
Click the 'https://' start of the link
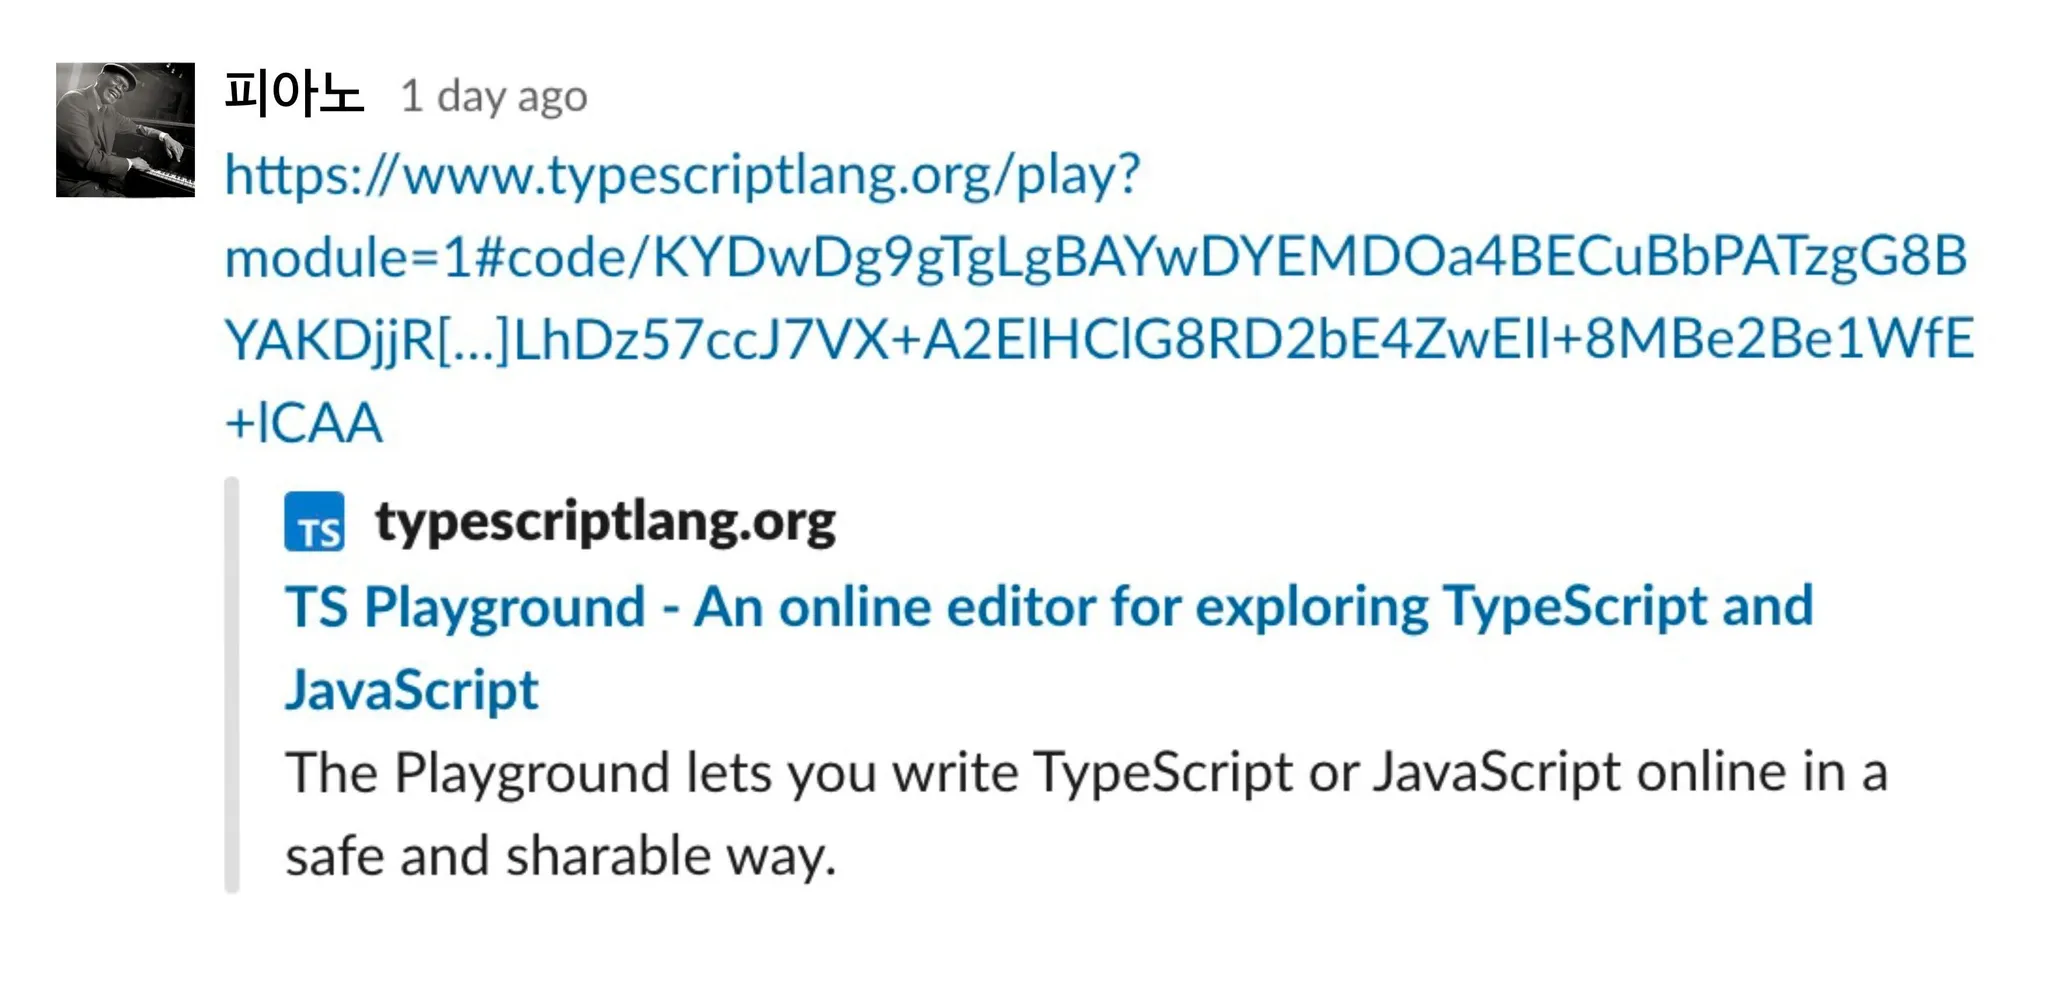[311, 174]
